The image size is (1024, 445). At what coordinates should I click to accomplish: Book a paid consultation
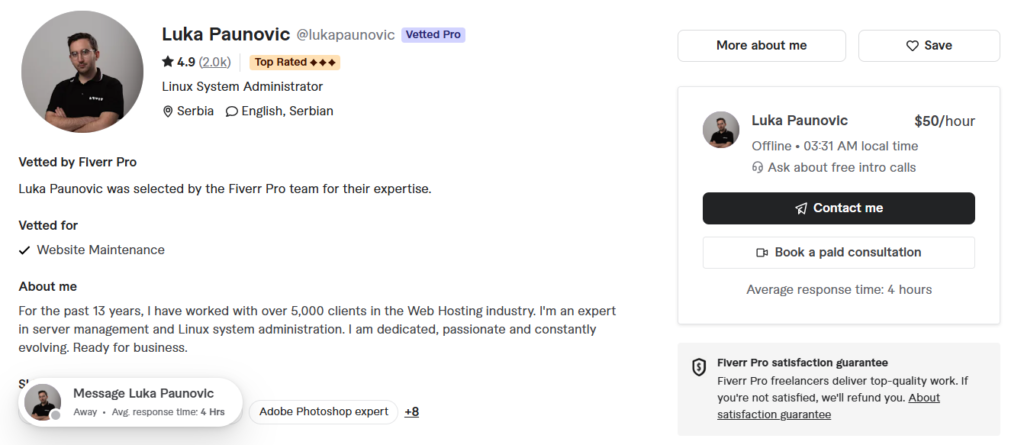pos(839,253)
